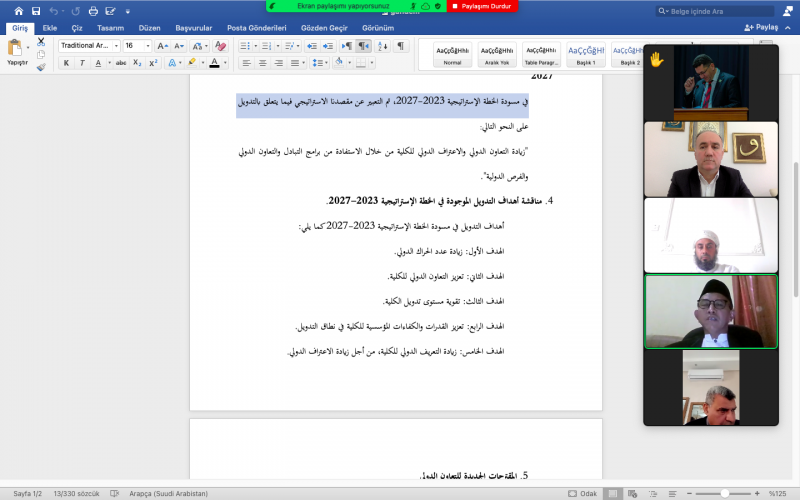Image resolution: width=800 pixels, height=500 pixels.
Task: Switch to the Ekle tab
Action: (50, 28)
